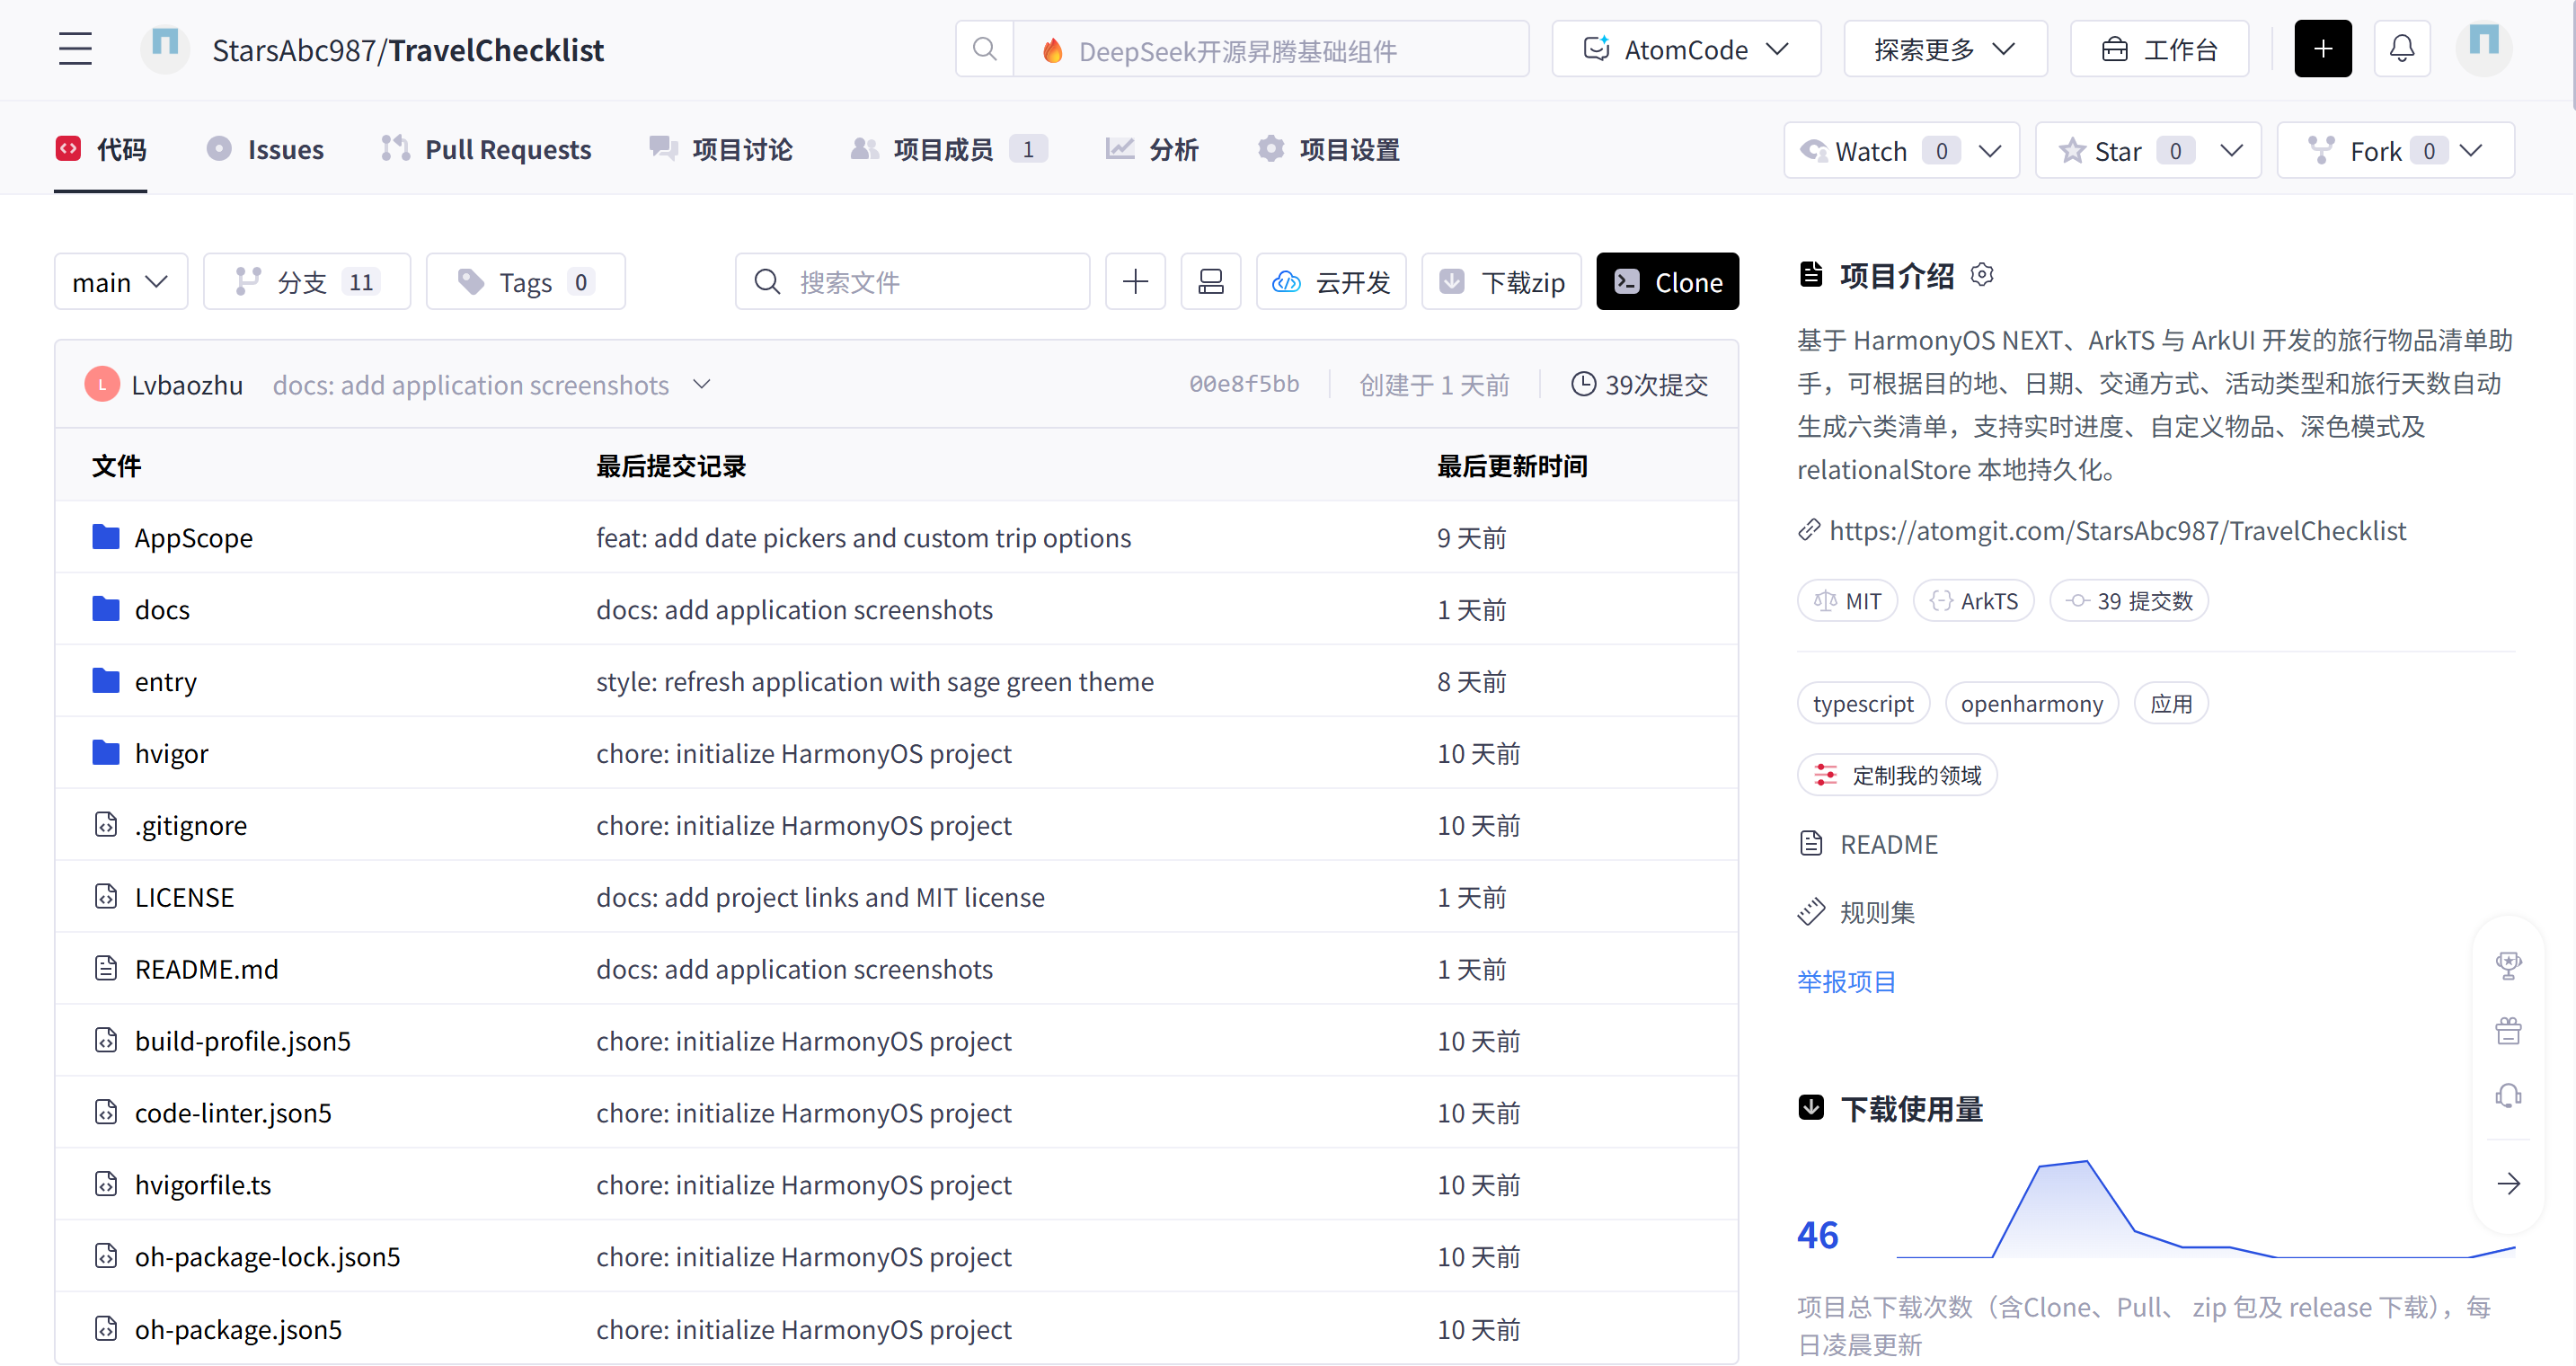Open the 工作台 button
This screenshot has height=1366, width=2576.
pyautogui.click(x=2159, y=49)
